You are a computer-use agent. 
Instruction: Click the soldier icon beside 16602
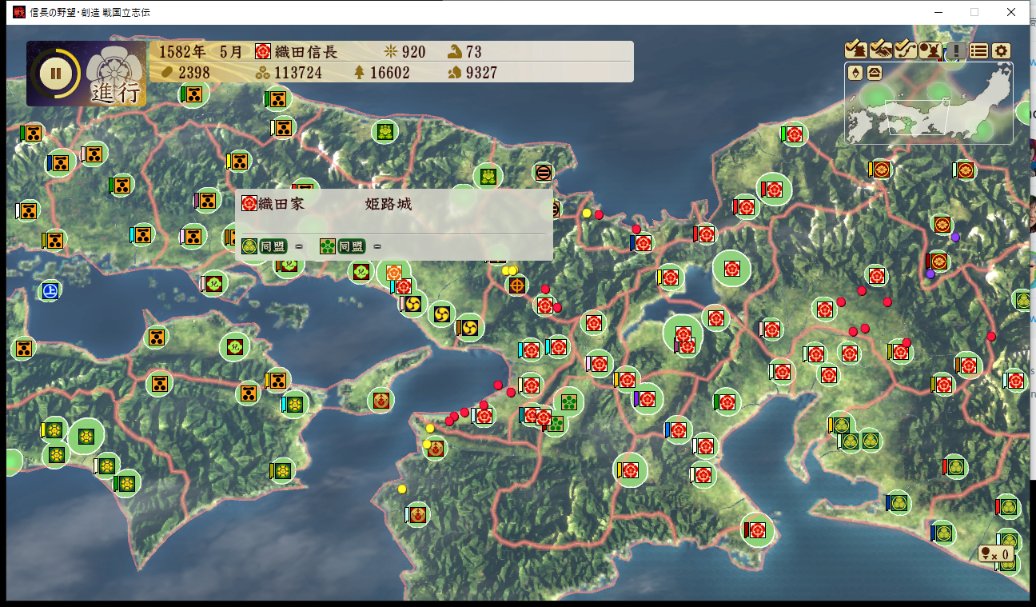(359, 72)
